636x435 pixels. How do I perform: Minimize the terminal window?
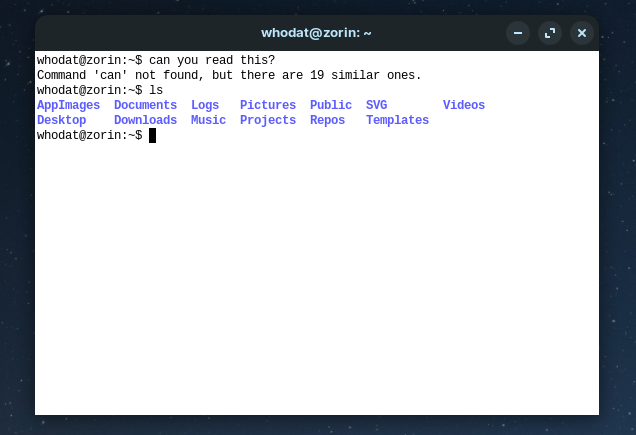518,33
